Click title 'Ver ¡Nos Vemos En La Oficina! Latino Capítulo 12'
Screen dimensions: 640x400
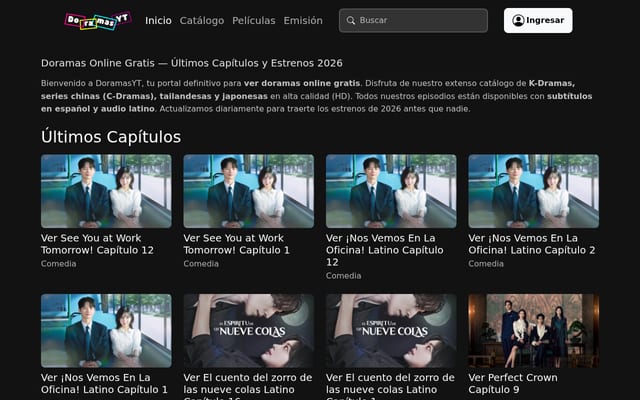tap(384, 250)
